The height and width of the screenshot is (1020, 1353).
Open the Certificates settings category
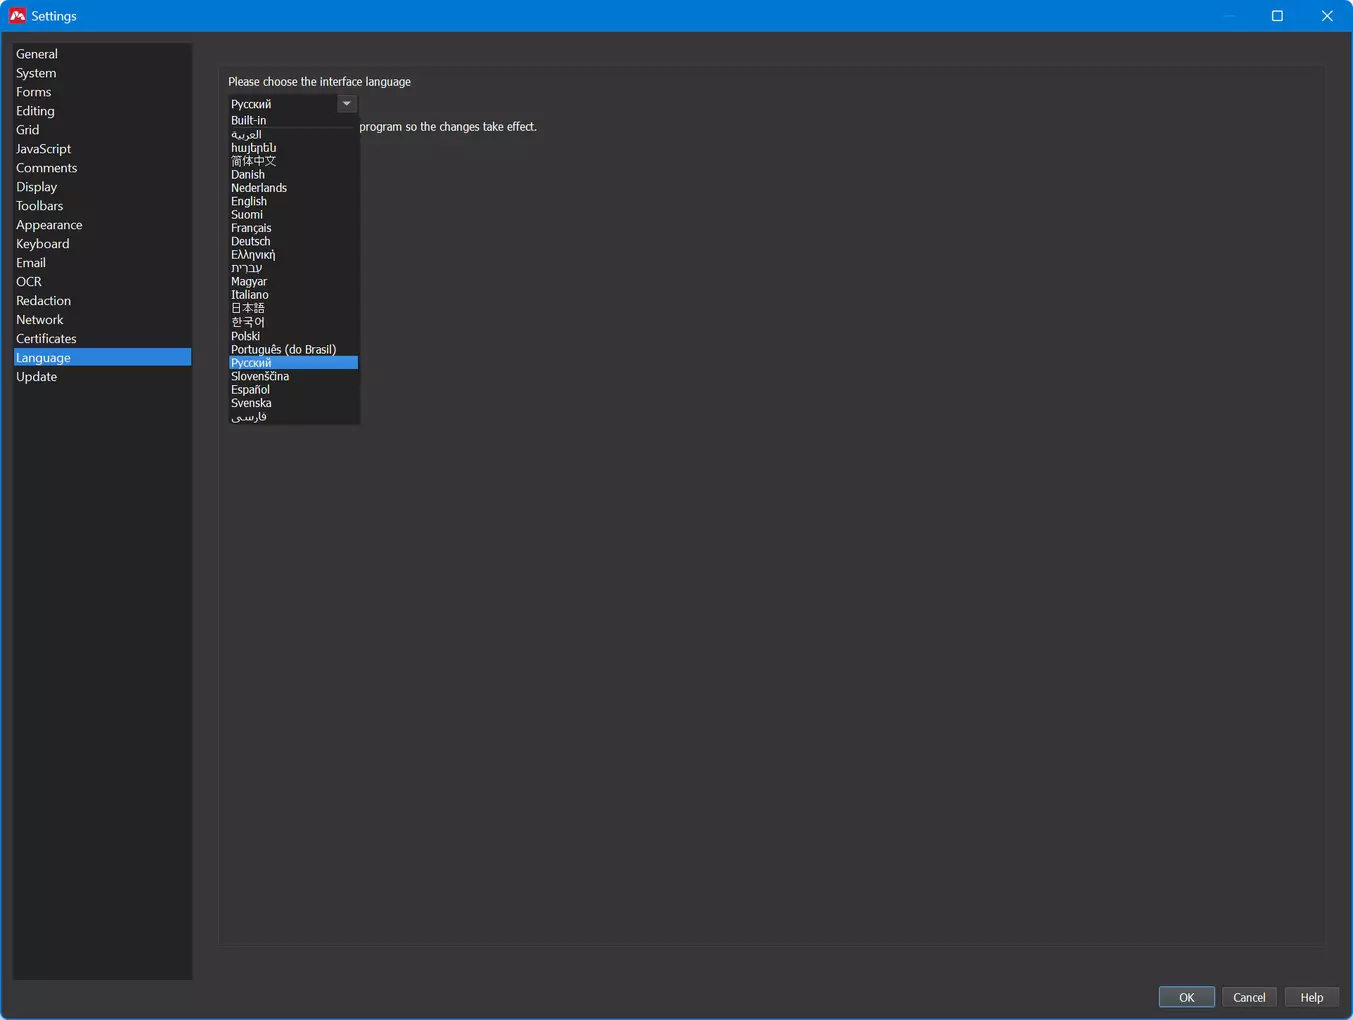(x=46, y=339)
